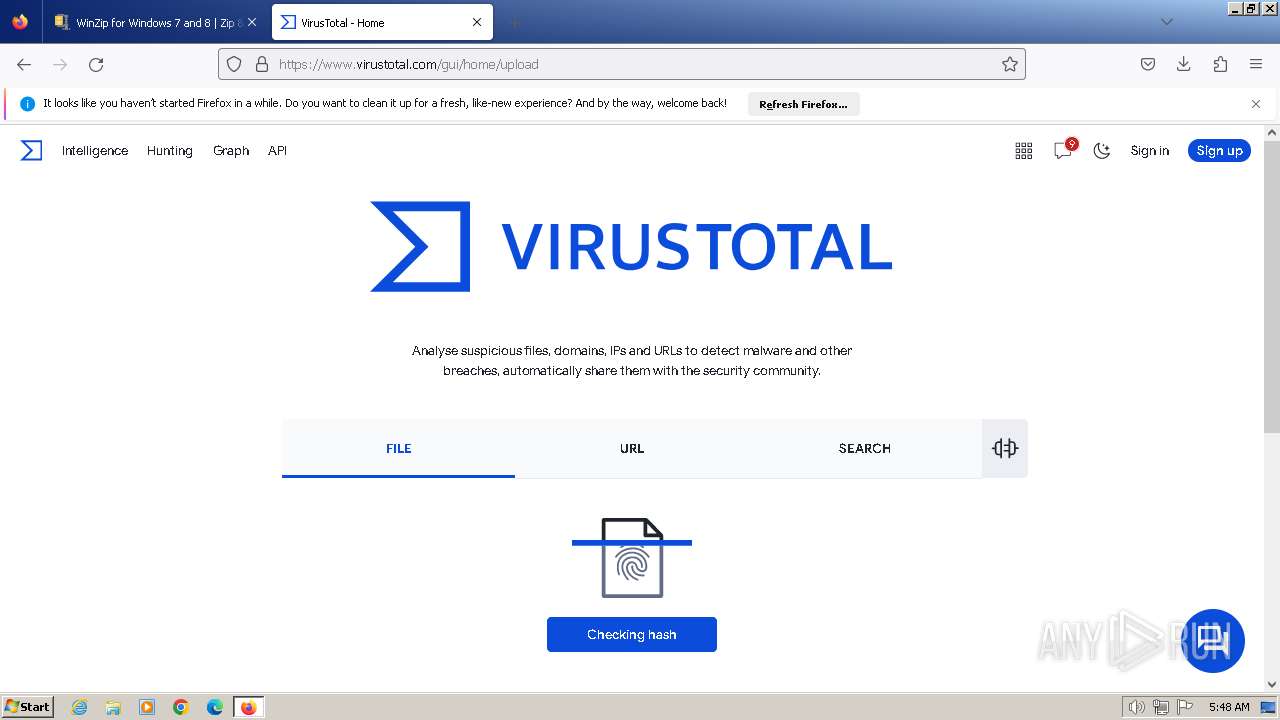
Task: Open the Graph menu item
Action: coord(231,151)
